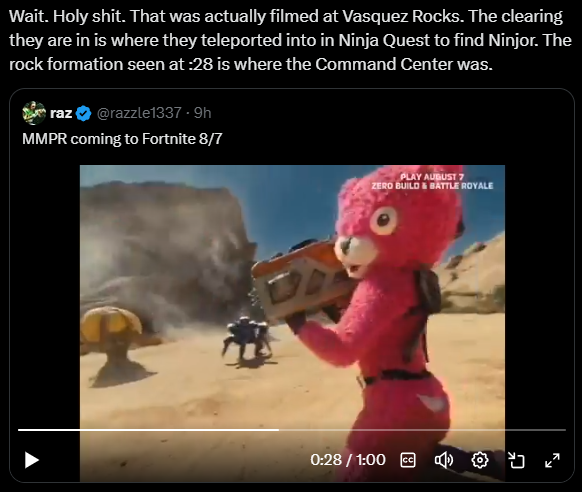The image size is (582, 492).
Task: Click the unplayed portion of progress bar
Action: point(422,430)
